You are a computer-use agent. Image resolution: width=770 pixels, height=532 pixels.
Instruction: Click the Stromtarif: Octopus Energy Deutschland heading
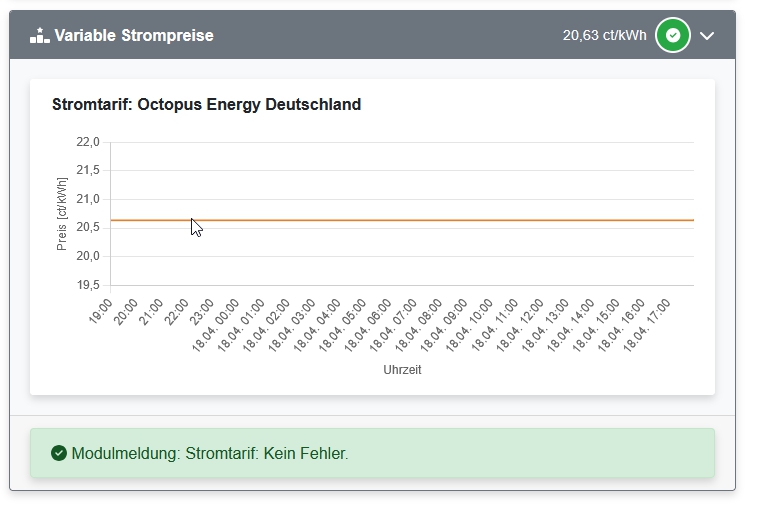tap(206, 104)
